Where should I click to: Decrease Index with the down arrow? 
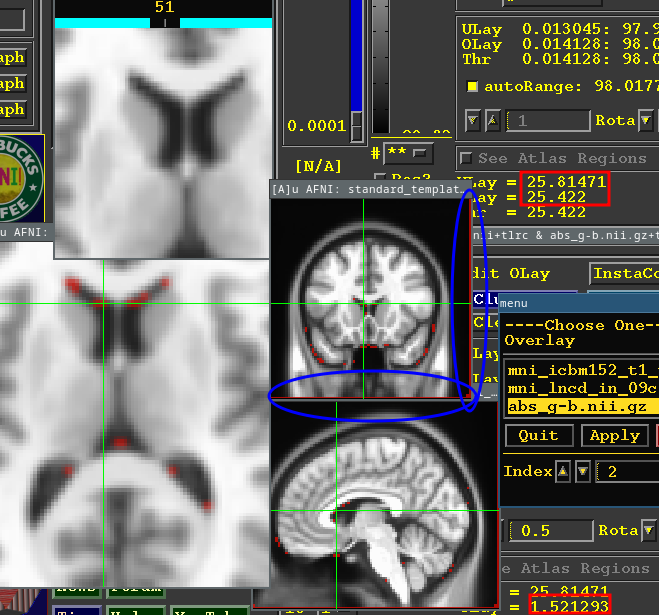(x=584, y=472)
